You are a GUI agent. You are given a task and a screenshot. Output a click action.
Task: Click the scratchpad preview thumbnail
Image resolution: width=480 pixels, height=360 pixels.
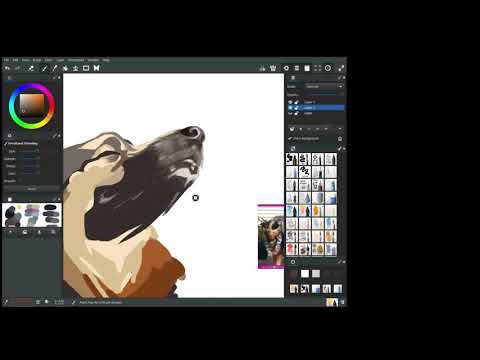point(32,215)
